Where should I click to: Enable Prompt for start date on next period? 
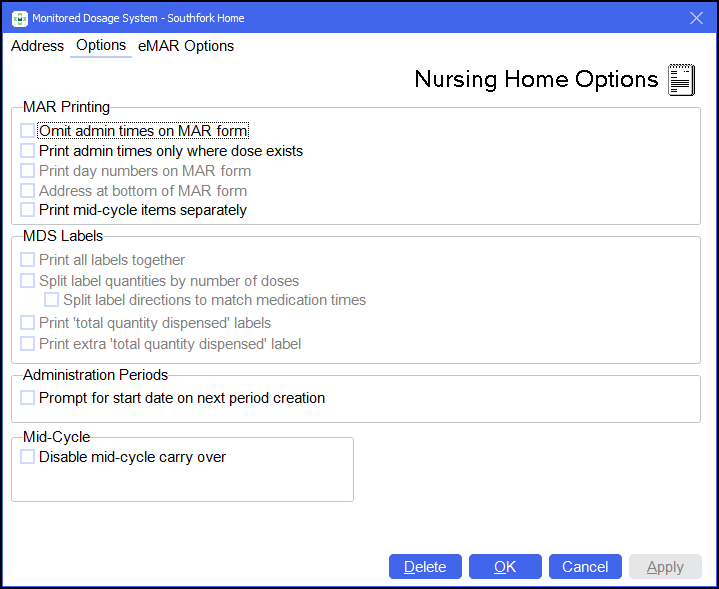(27, 398)
